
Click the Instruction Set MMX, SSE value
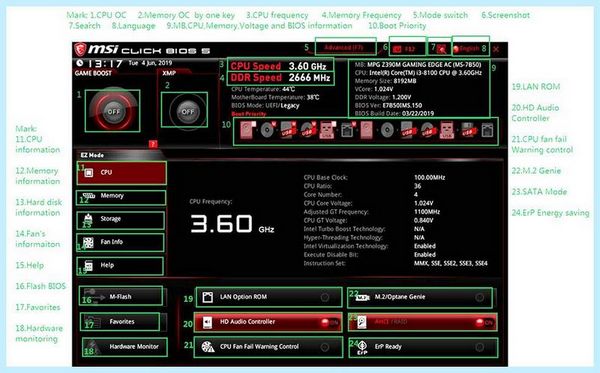pyautogui.click(x=451, y=263)
